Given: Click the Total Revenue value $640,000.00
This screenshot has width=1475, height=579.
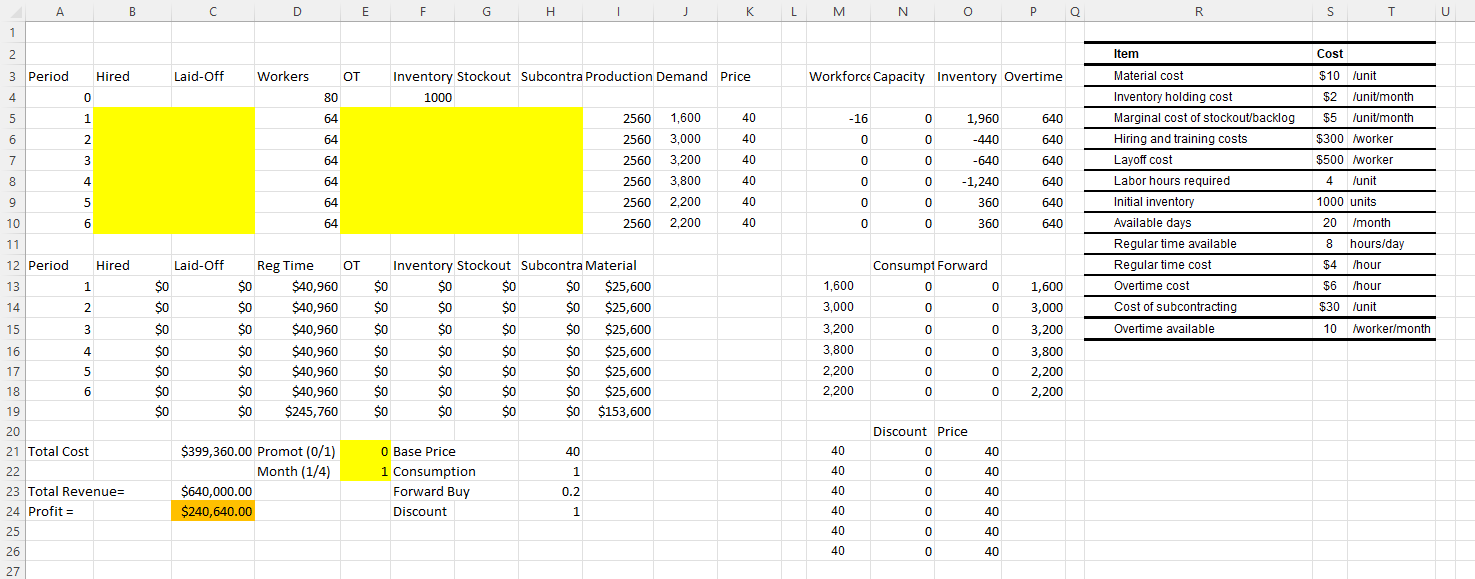Looking at the screenshot, I should pos(213,491).
